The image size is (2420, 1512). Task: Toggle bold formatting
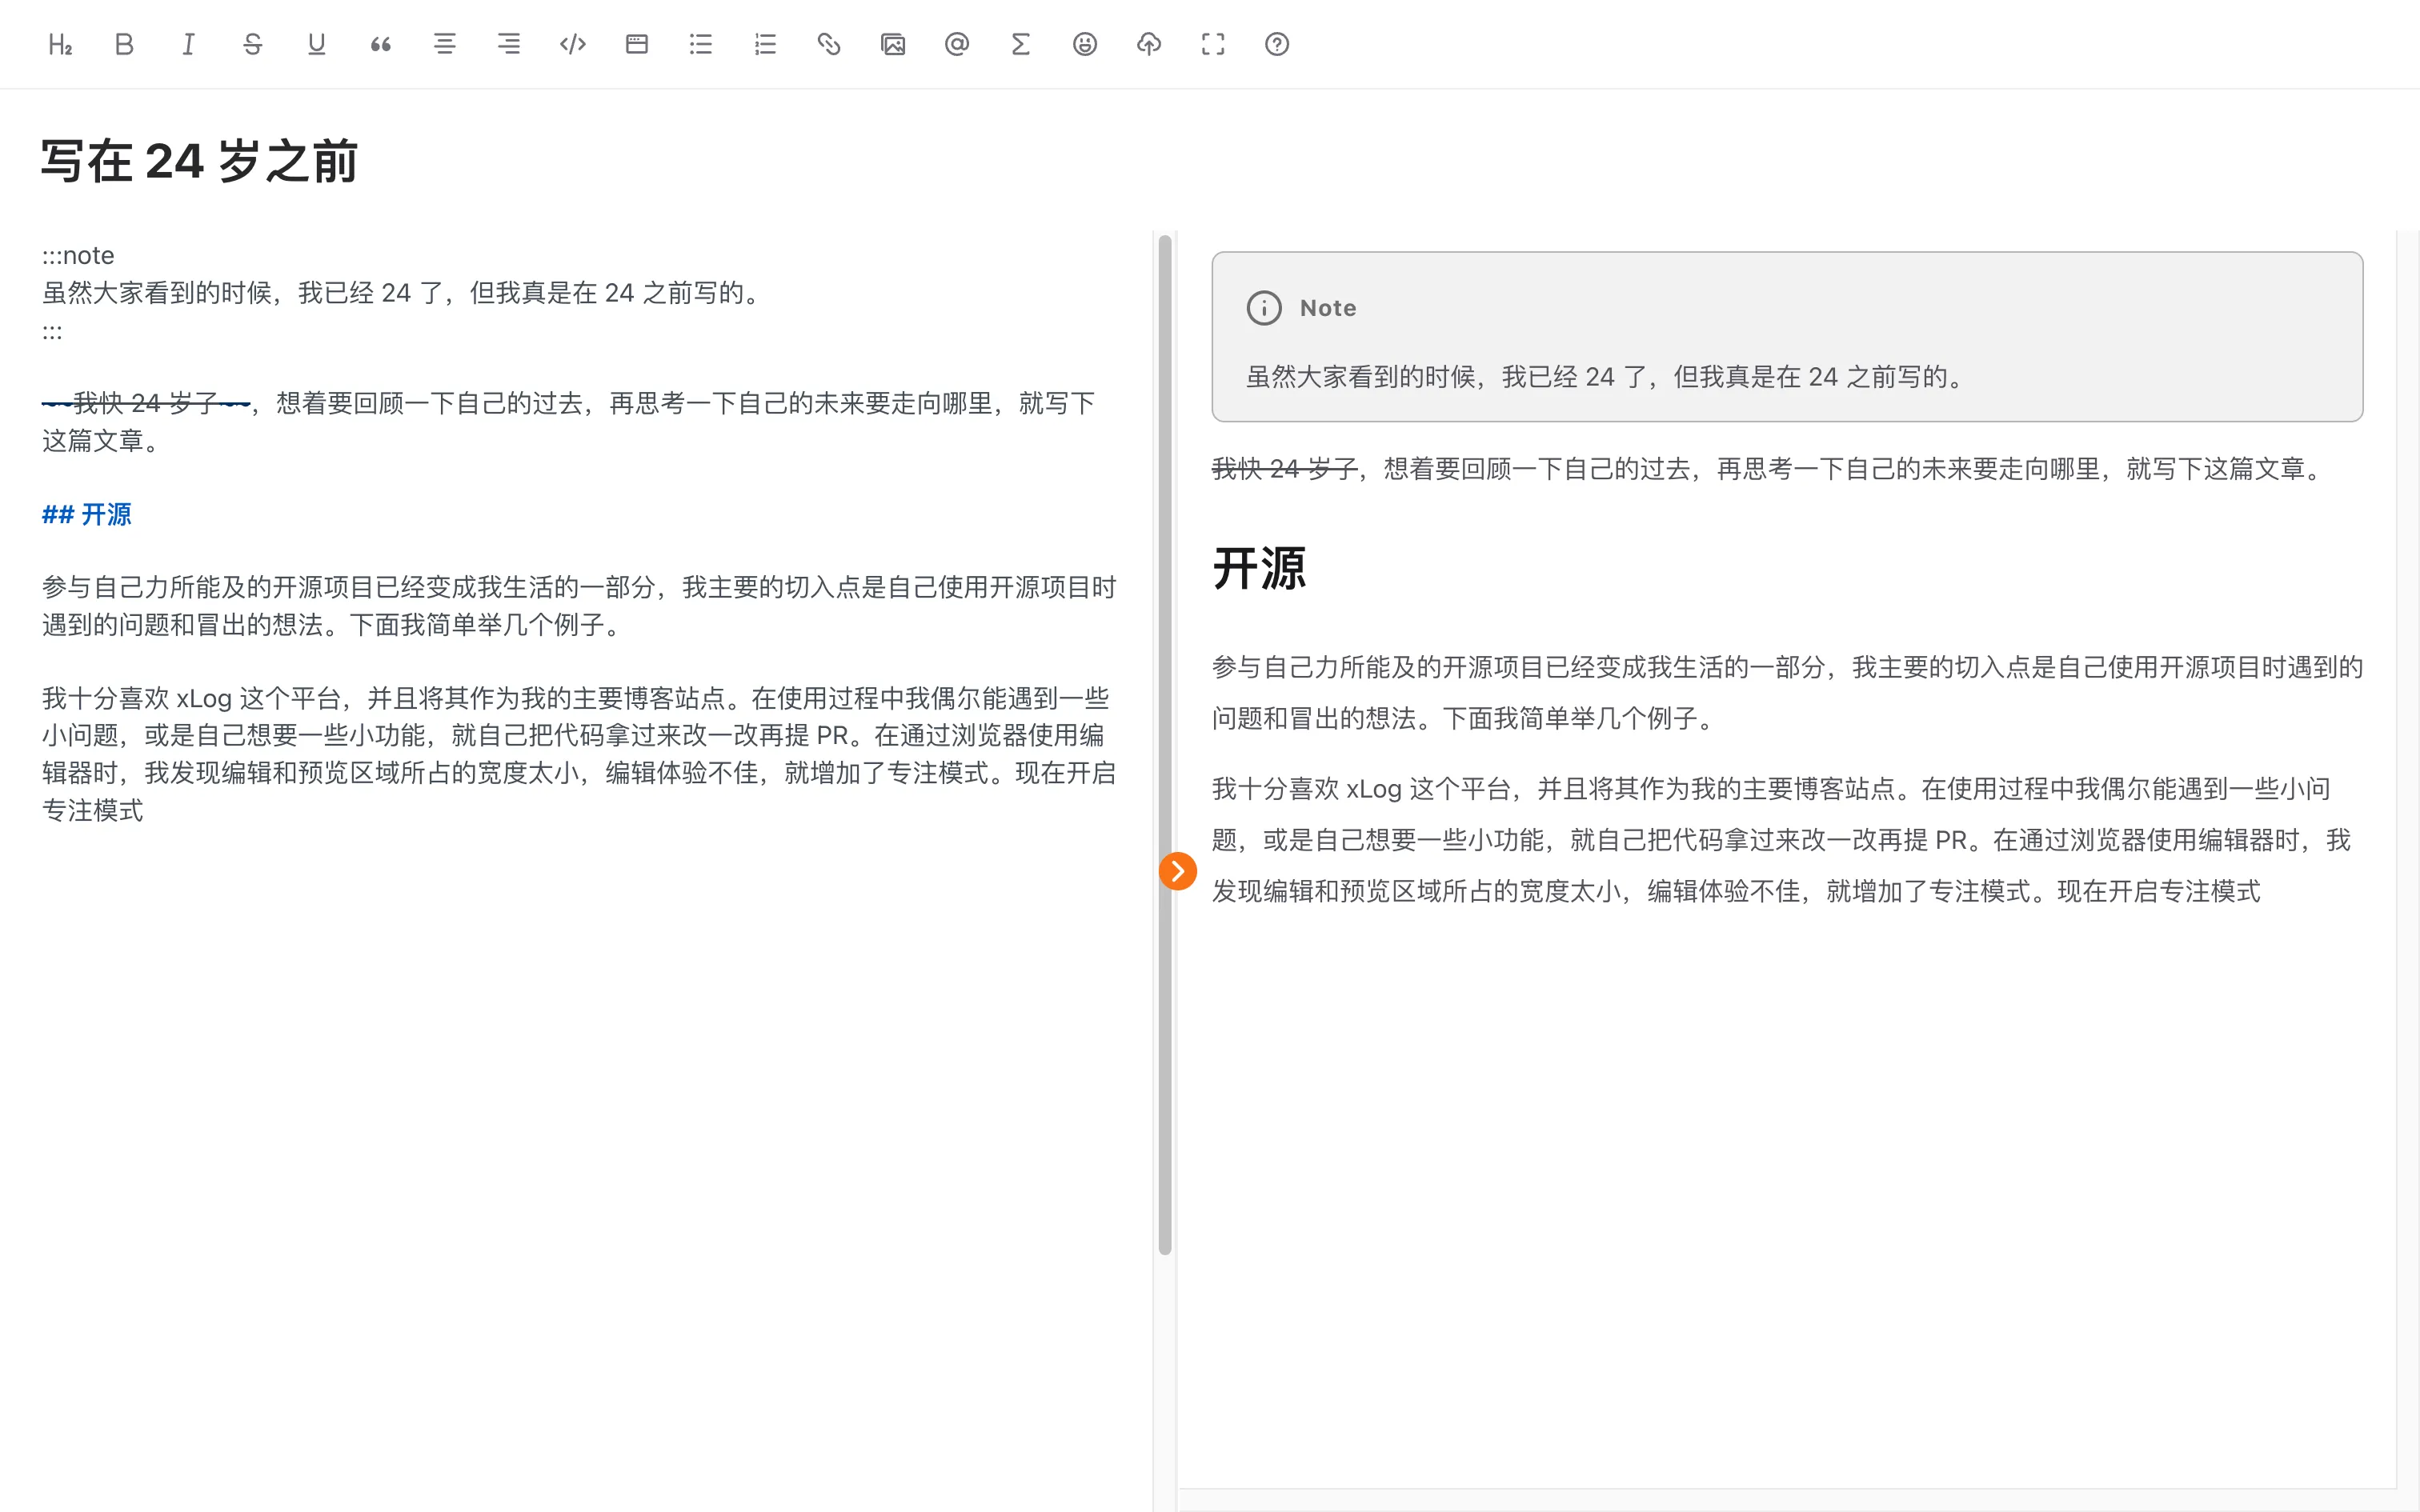pyautogui.click(x=124, y=44)
